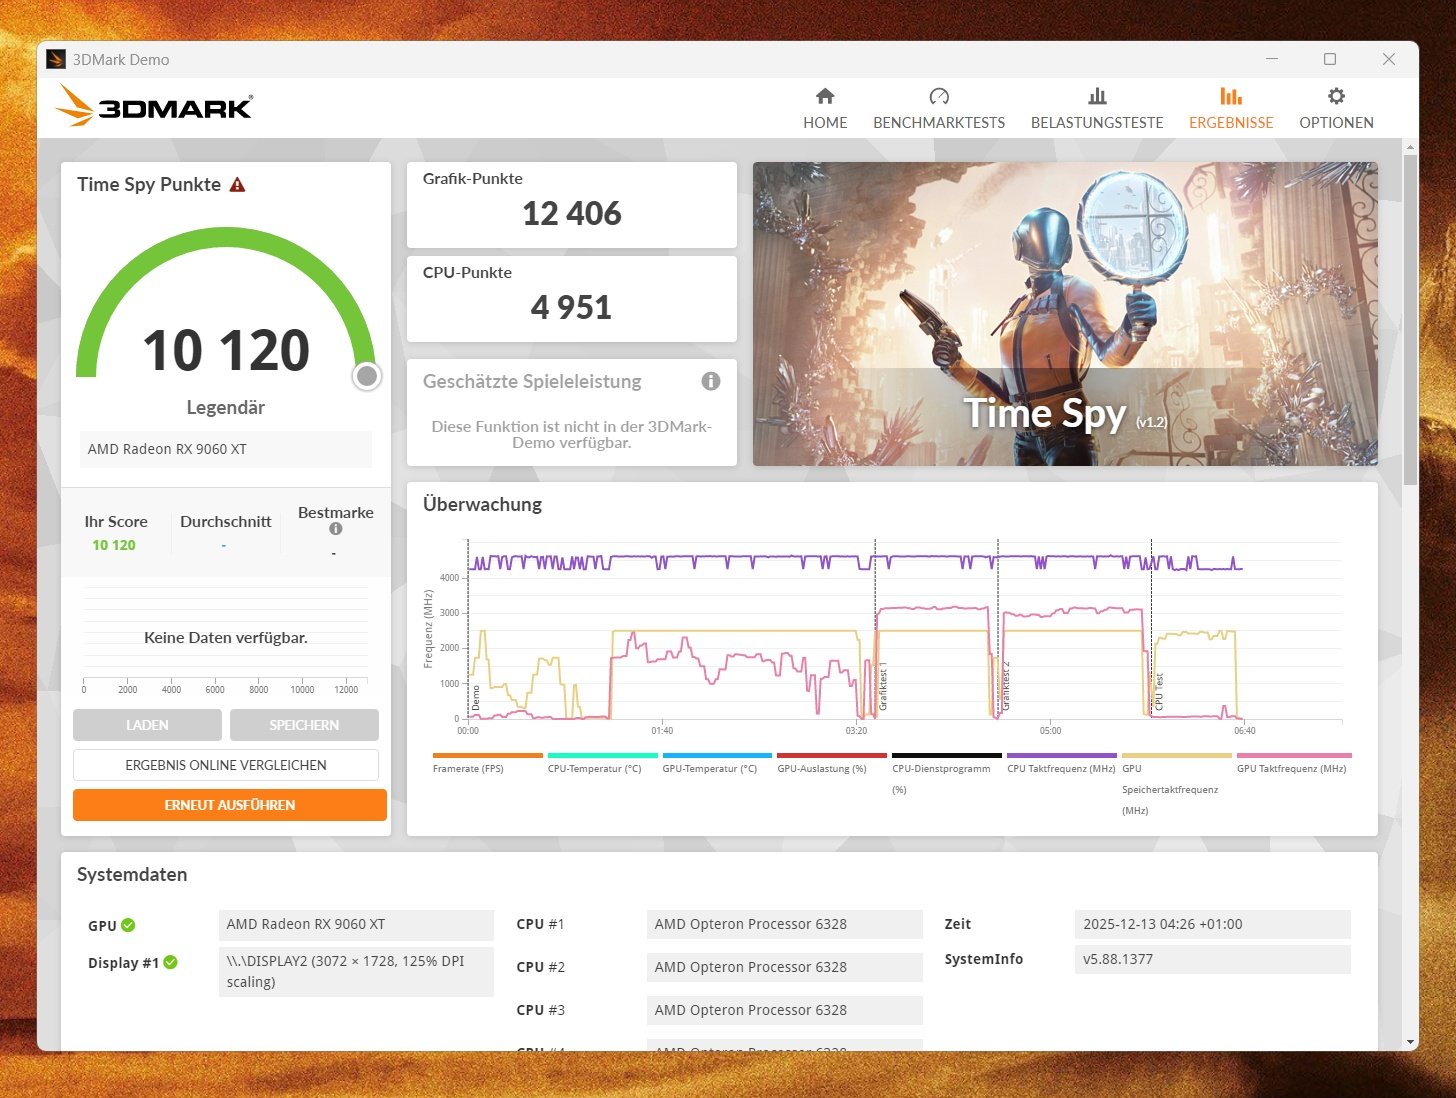Click CPU #2 AMD Opteron Processor 6328 field
1456x1098 pixels.
[784, 967]
